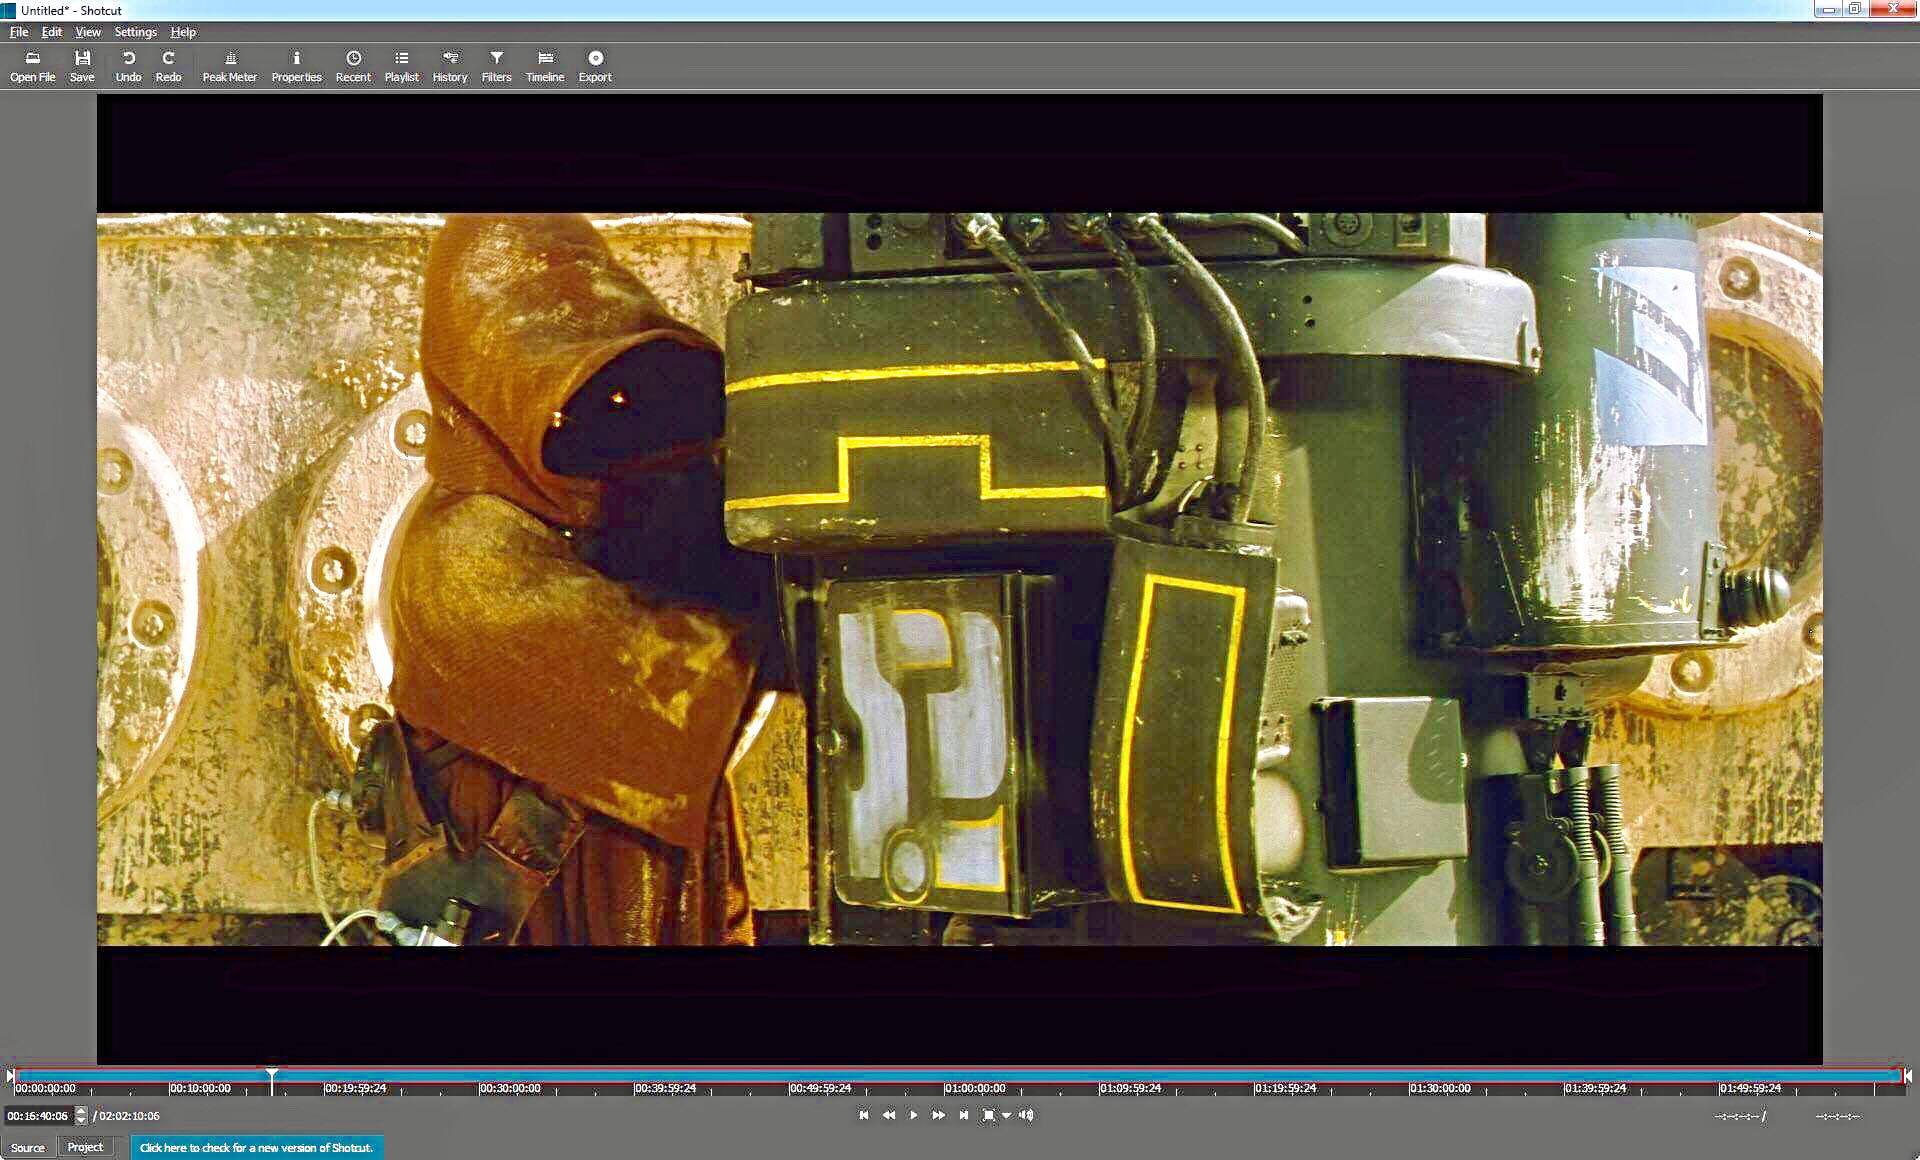Open the Edit menu

[52, 32]
